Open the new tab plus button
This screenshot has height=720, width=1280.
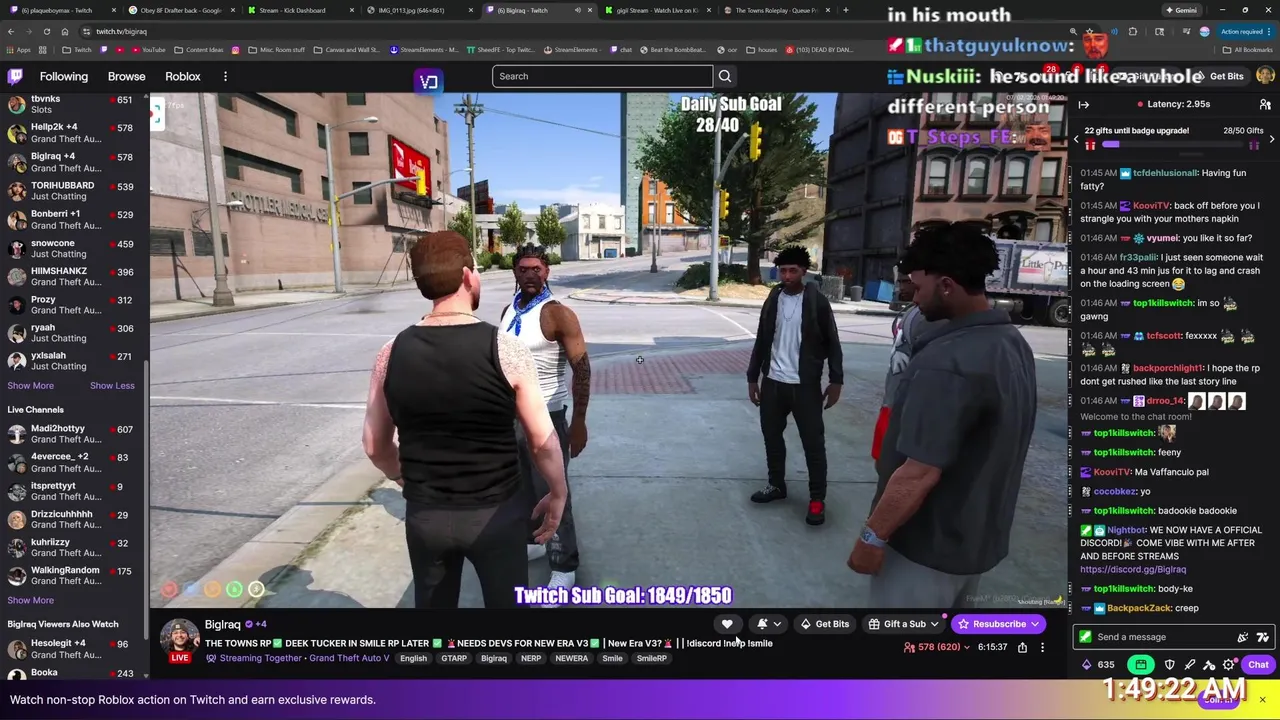845,10
